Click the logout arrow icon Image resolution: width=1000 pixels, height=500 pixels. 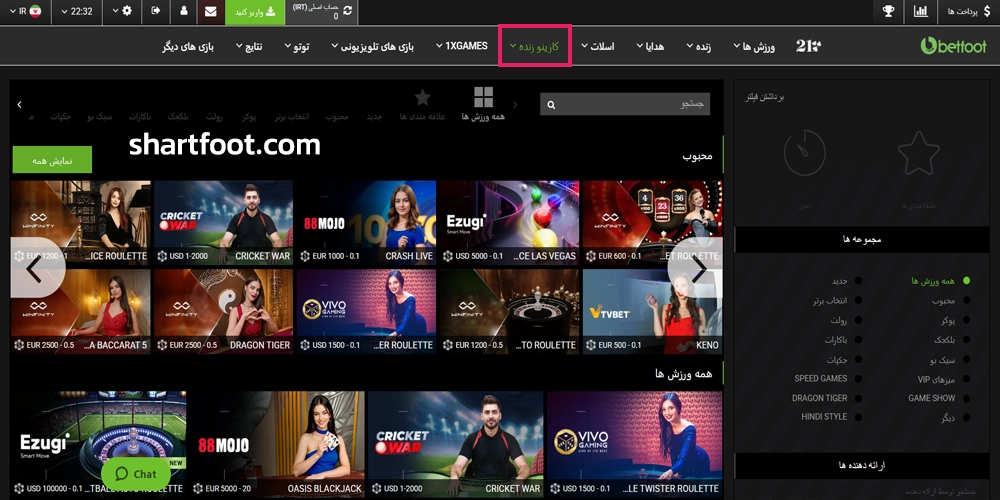tap(155, 12)
